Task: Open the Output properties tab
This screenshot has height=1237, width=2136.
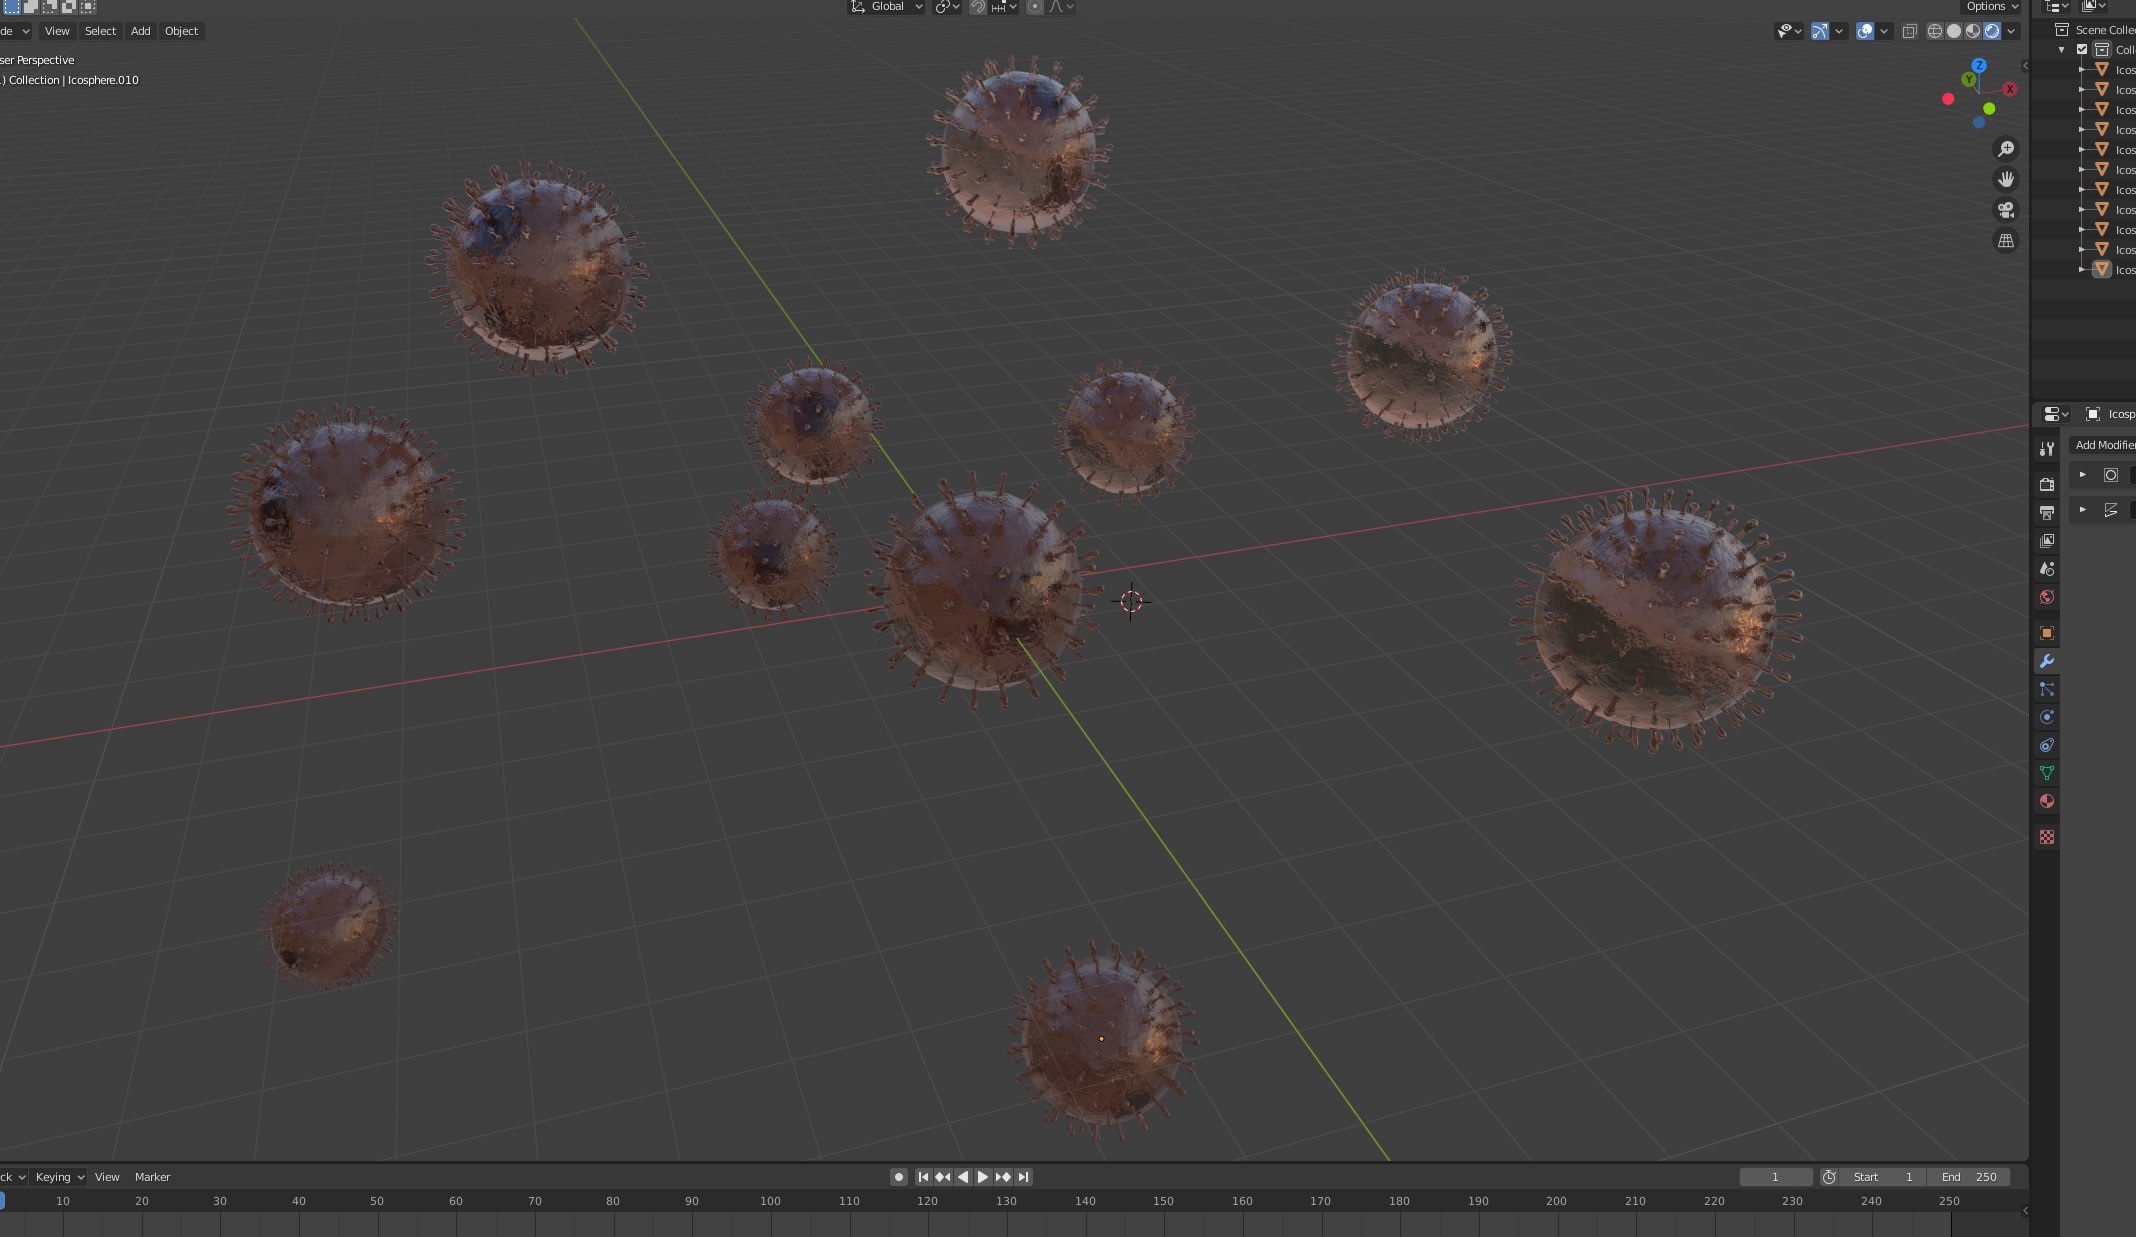Action: coord(2047,512)
